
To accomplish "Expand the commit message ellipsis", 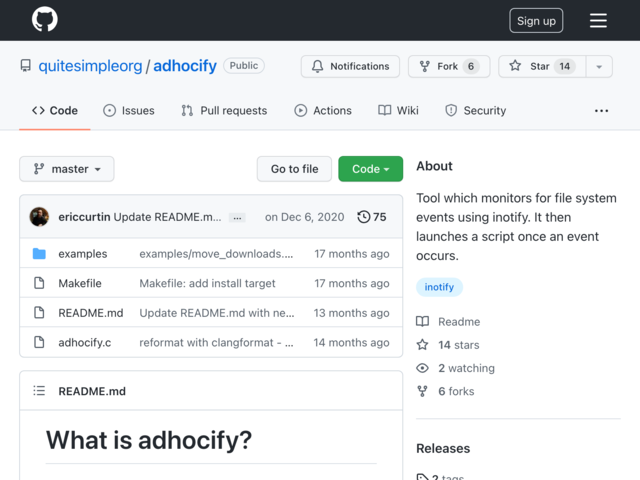I will [x=237, y=218].
